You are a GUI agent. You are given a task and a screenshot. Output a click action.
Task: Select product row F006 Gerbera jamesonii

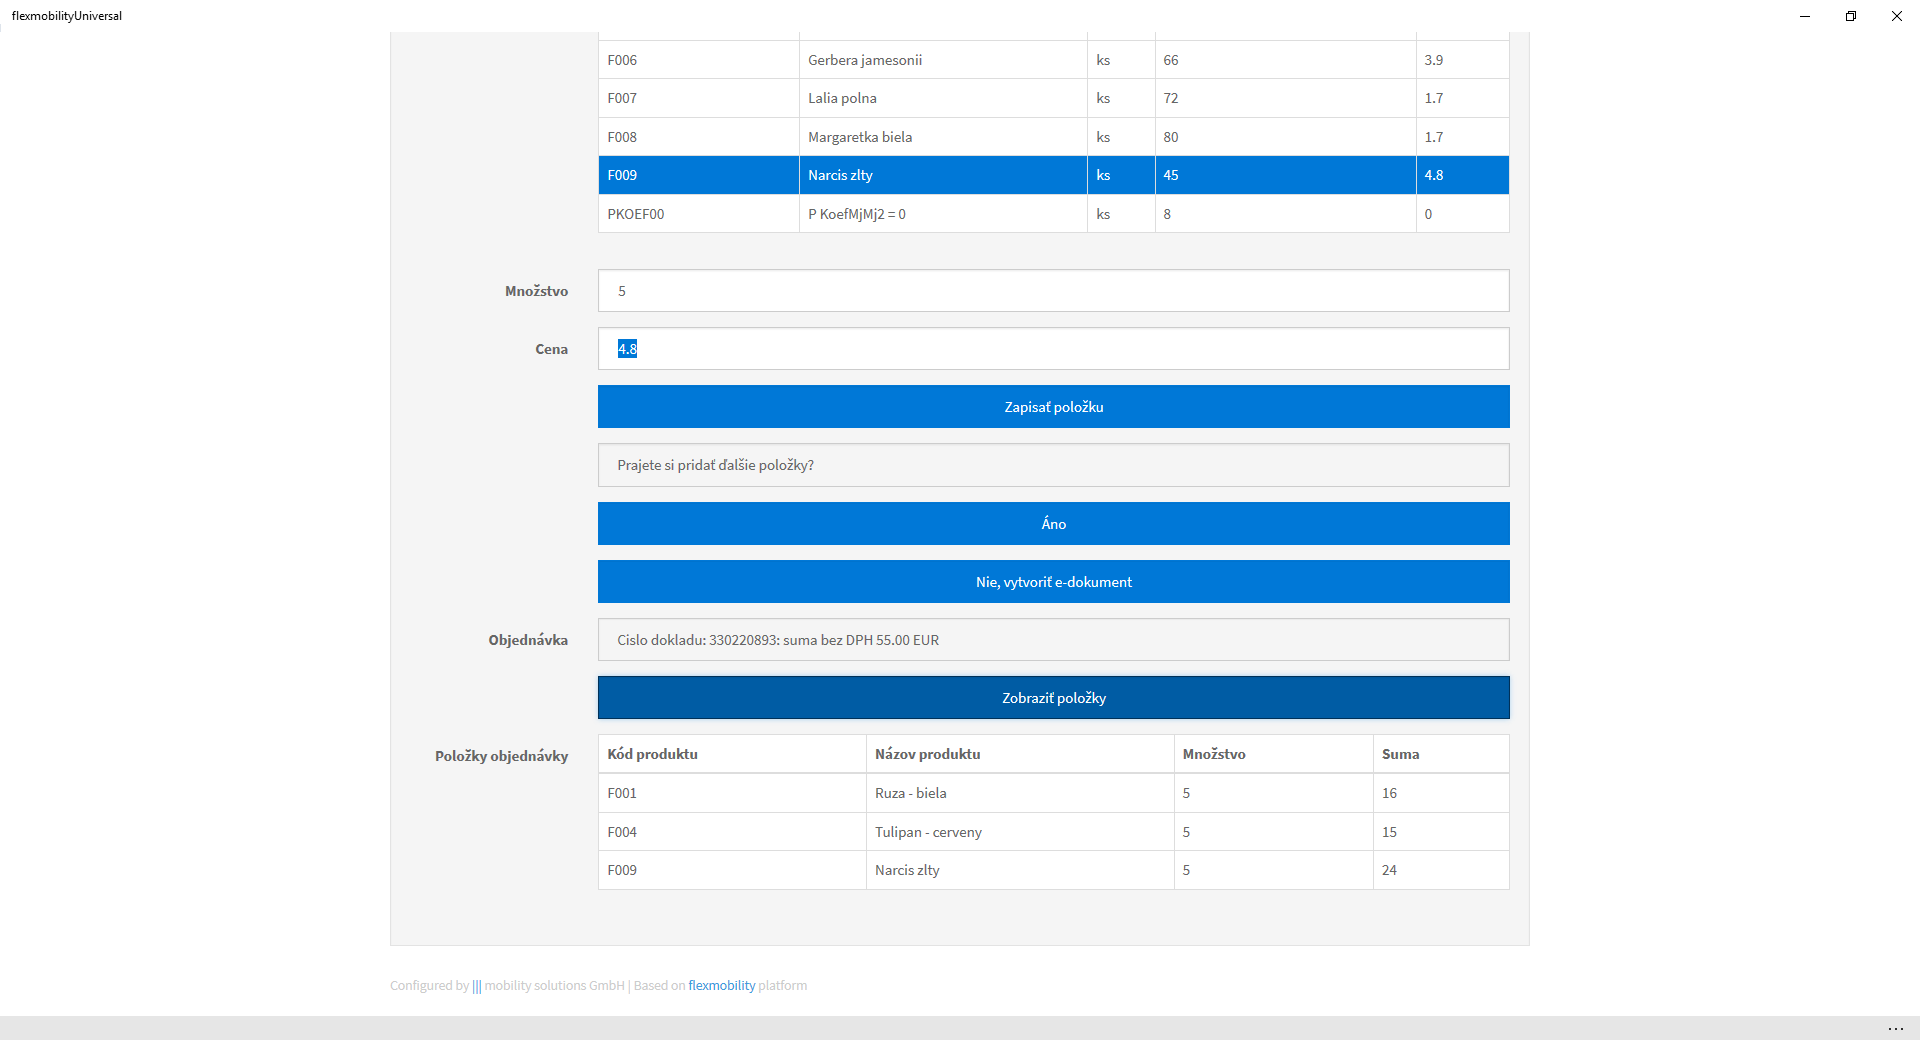tap(1053, 60)
